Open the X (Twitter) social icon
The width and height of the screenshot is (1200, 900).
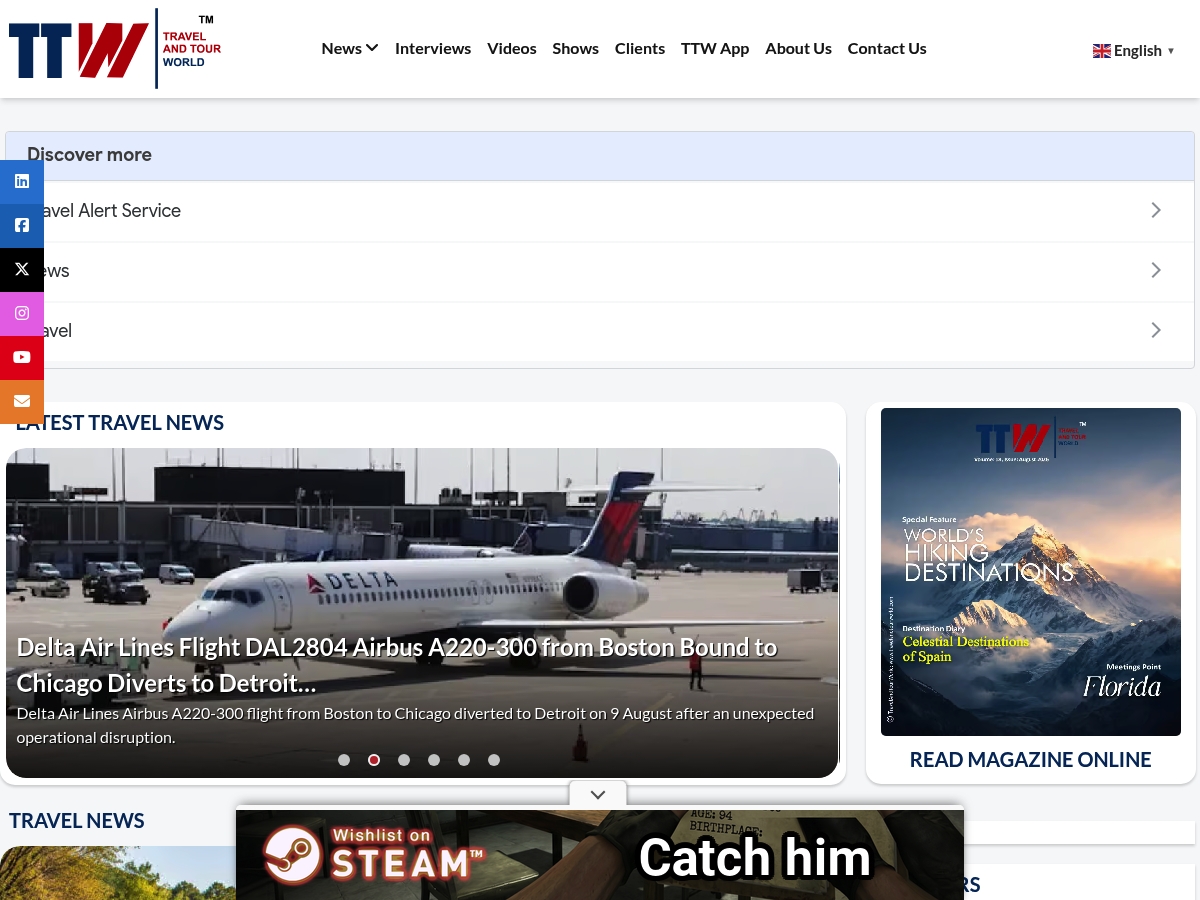click(x=22, y=270)
